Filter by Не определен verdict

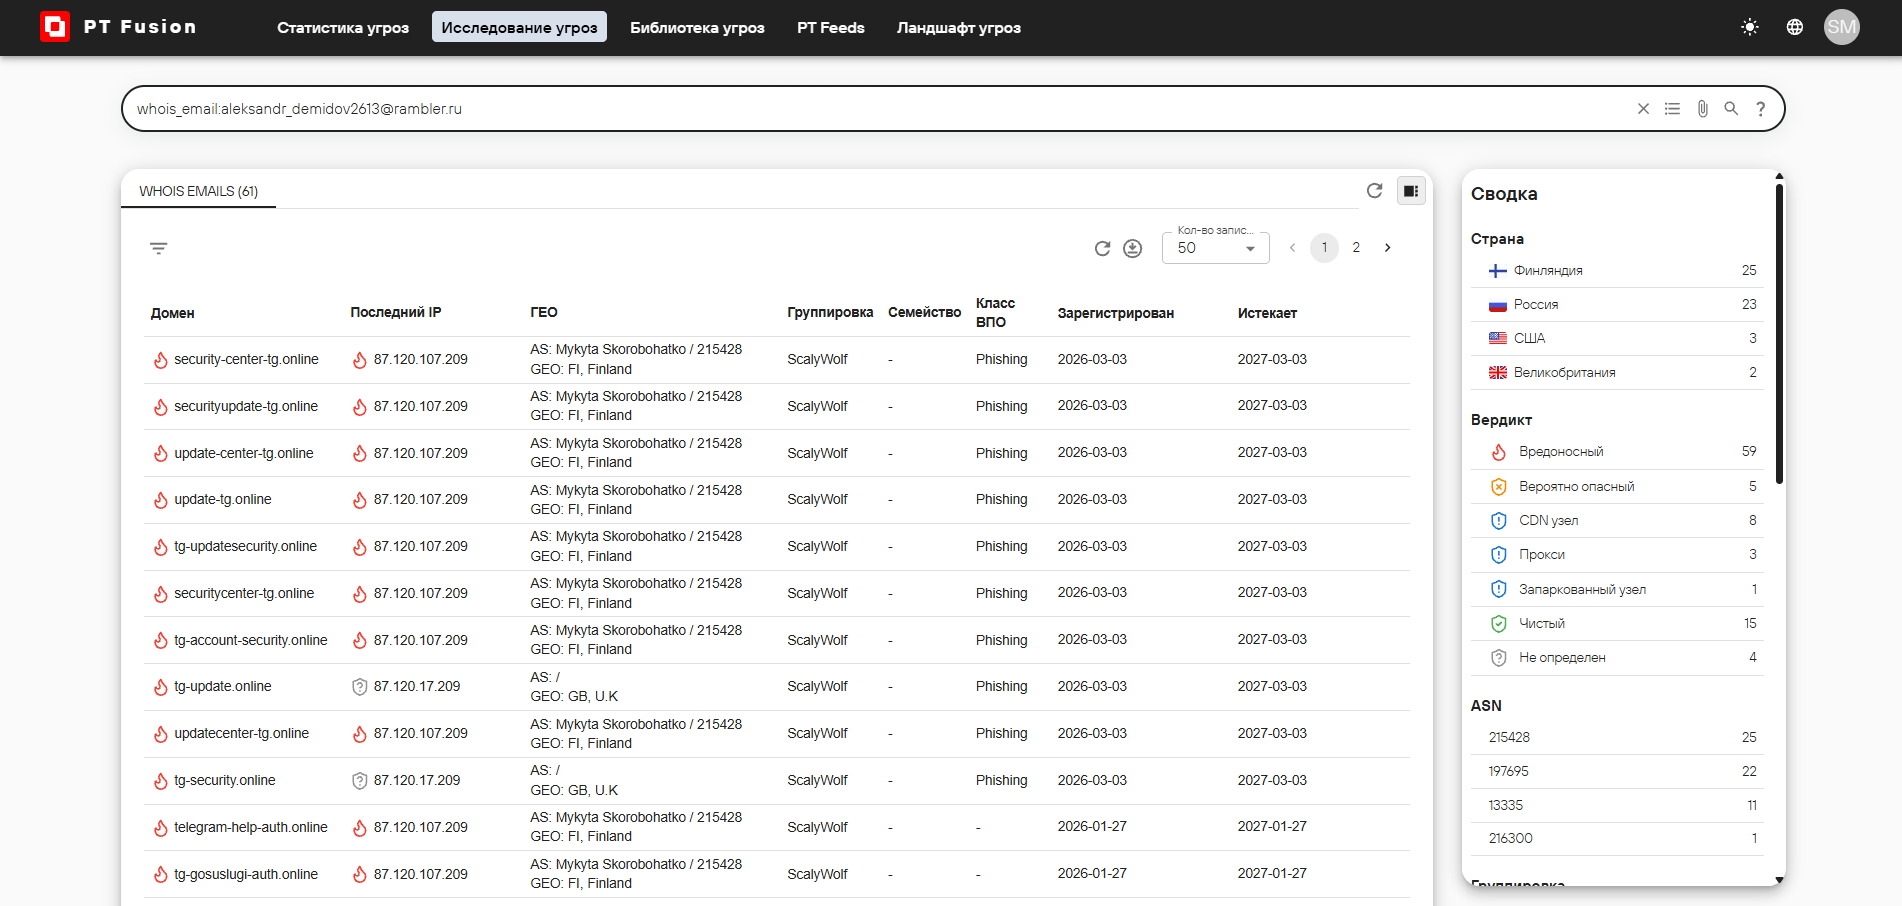pyautogui.click(x=1618, y=658)
